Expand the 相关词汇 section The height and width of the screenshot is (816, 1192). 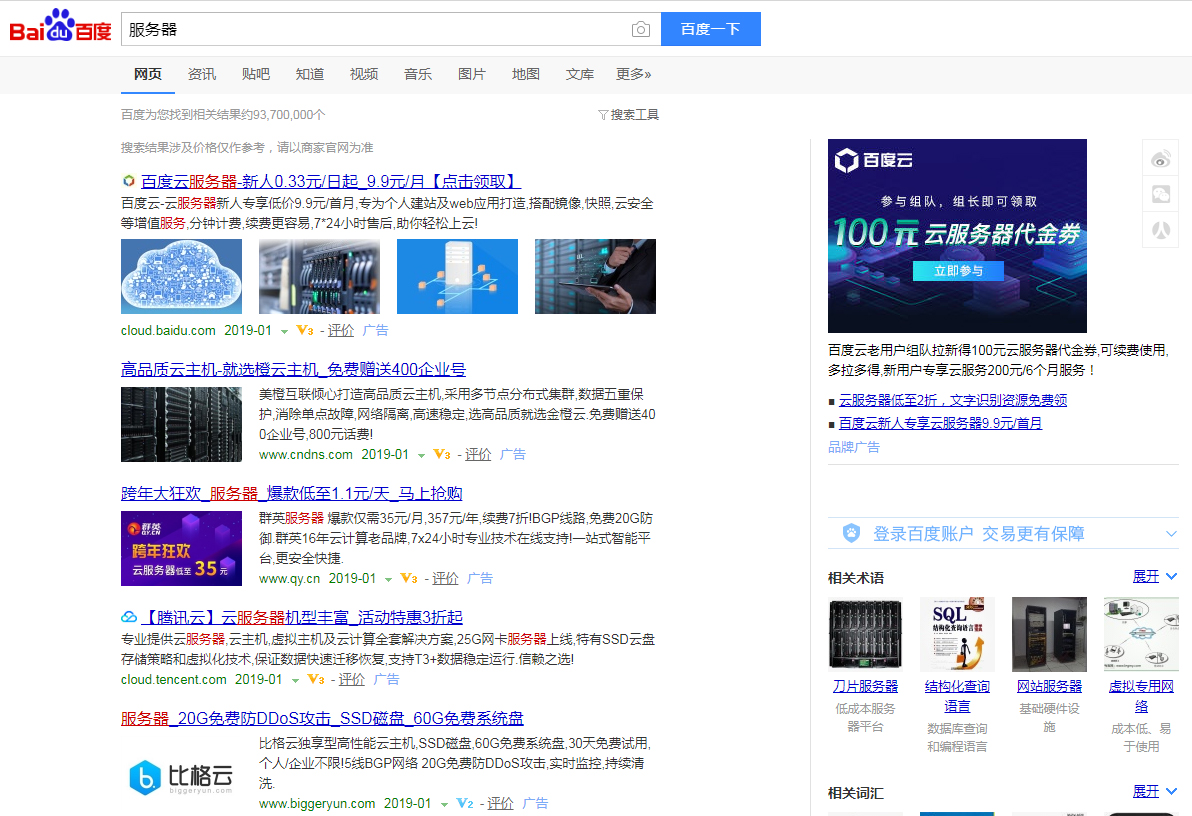[x=1155, y=792]
